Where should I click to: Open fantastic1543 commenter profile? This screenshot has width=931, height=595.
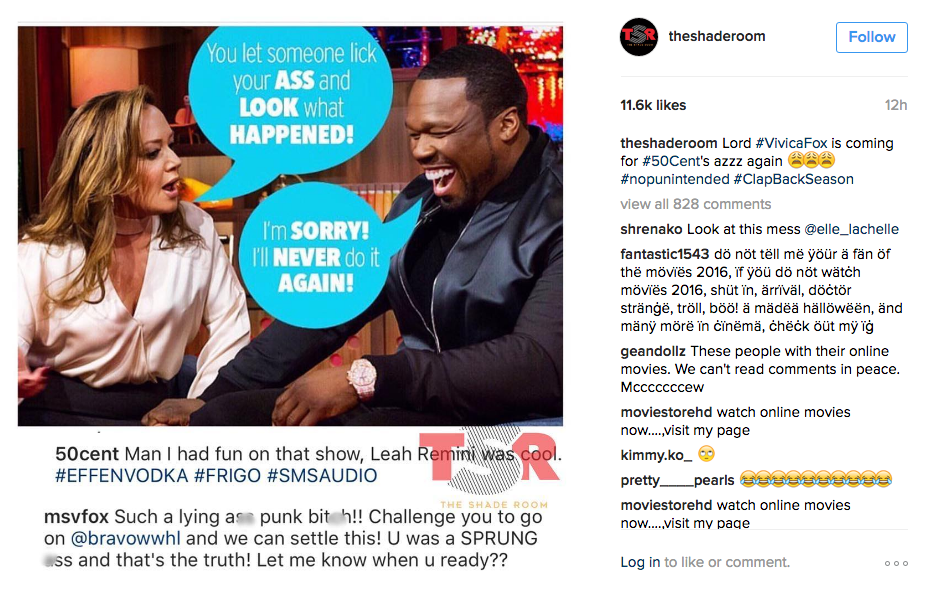point(664,254)
